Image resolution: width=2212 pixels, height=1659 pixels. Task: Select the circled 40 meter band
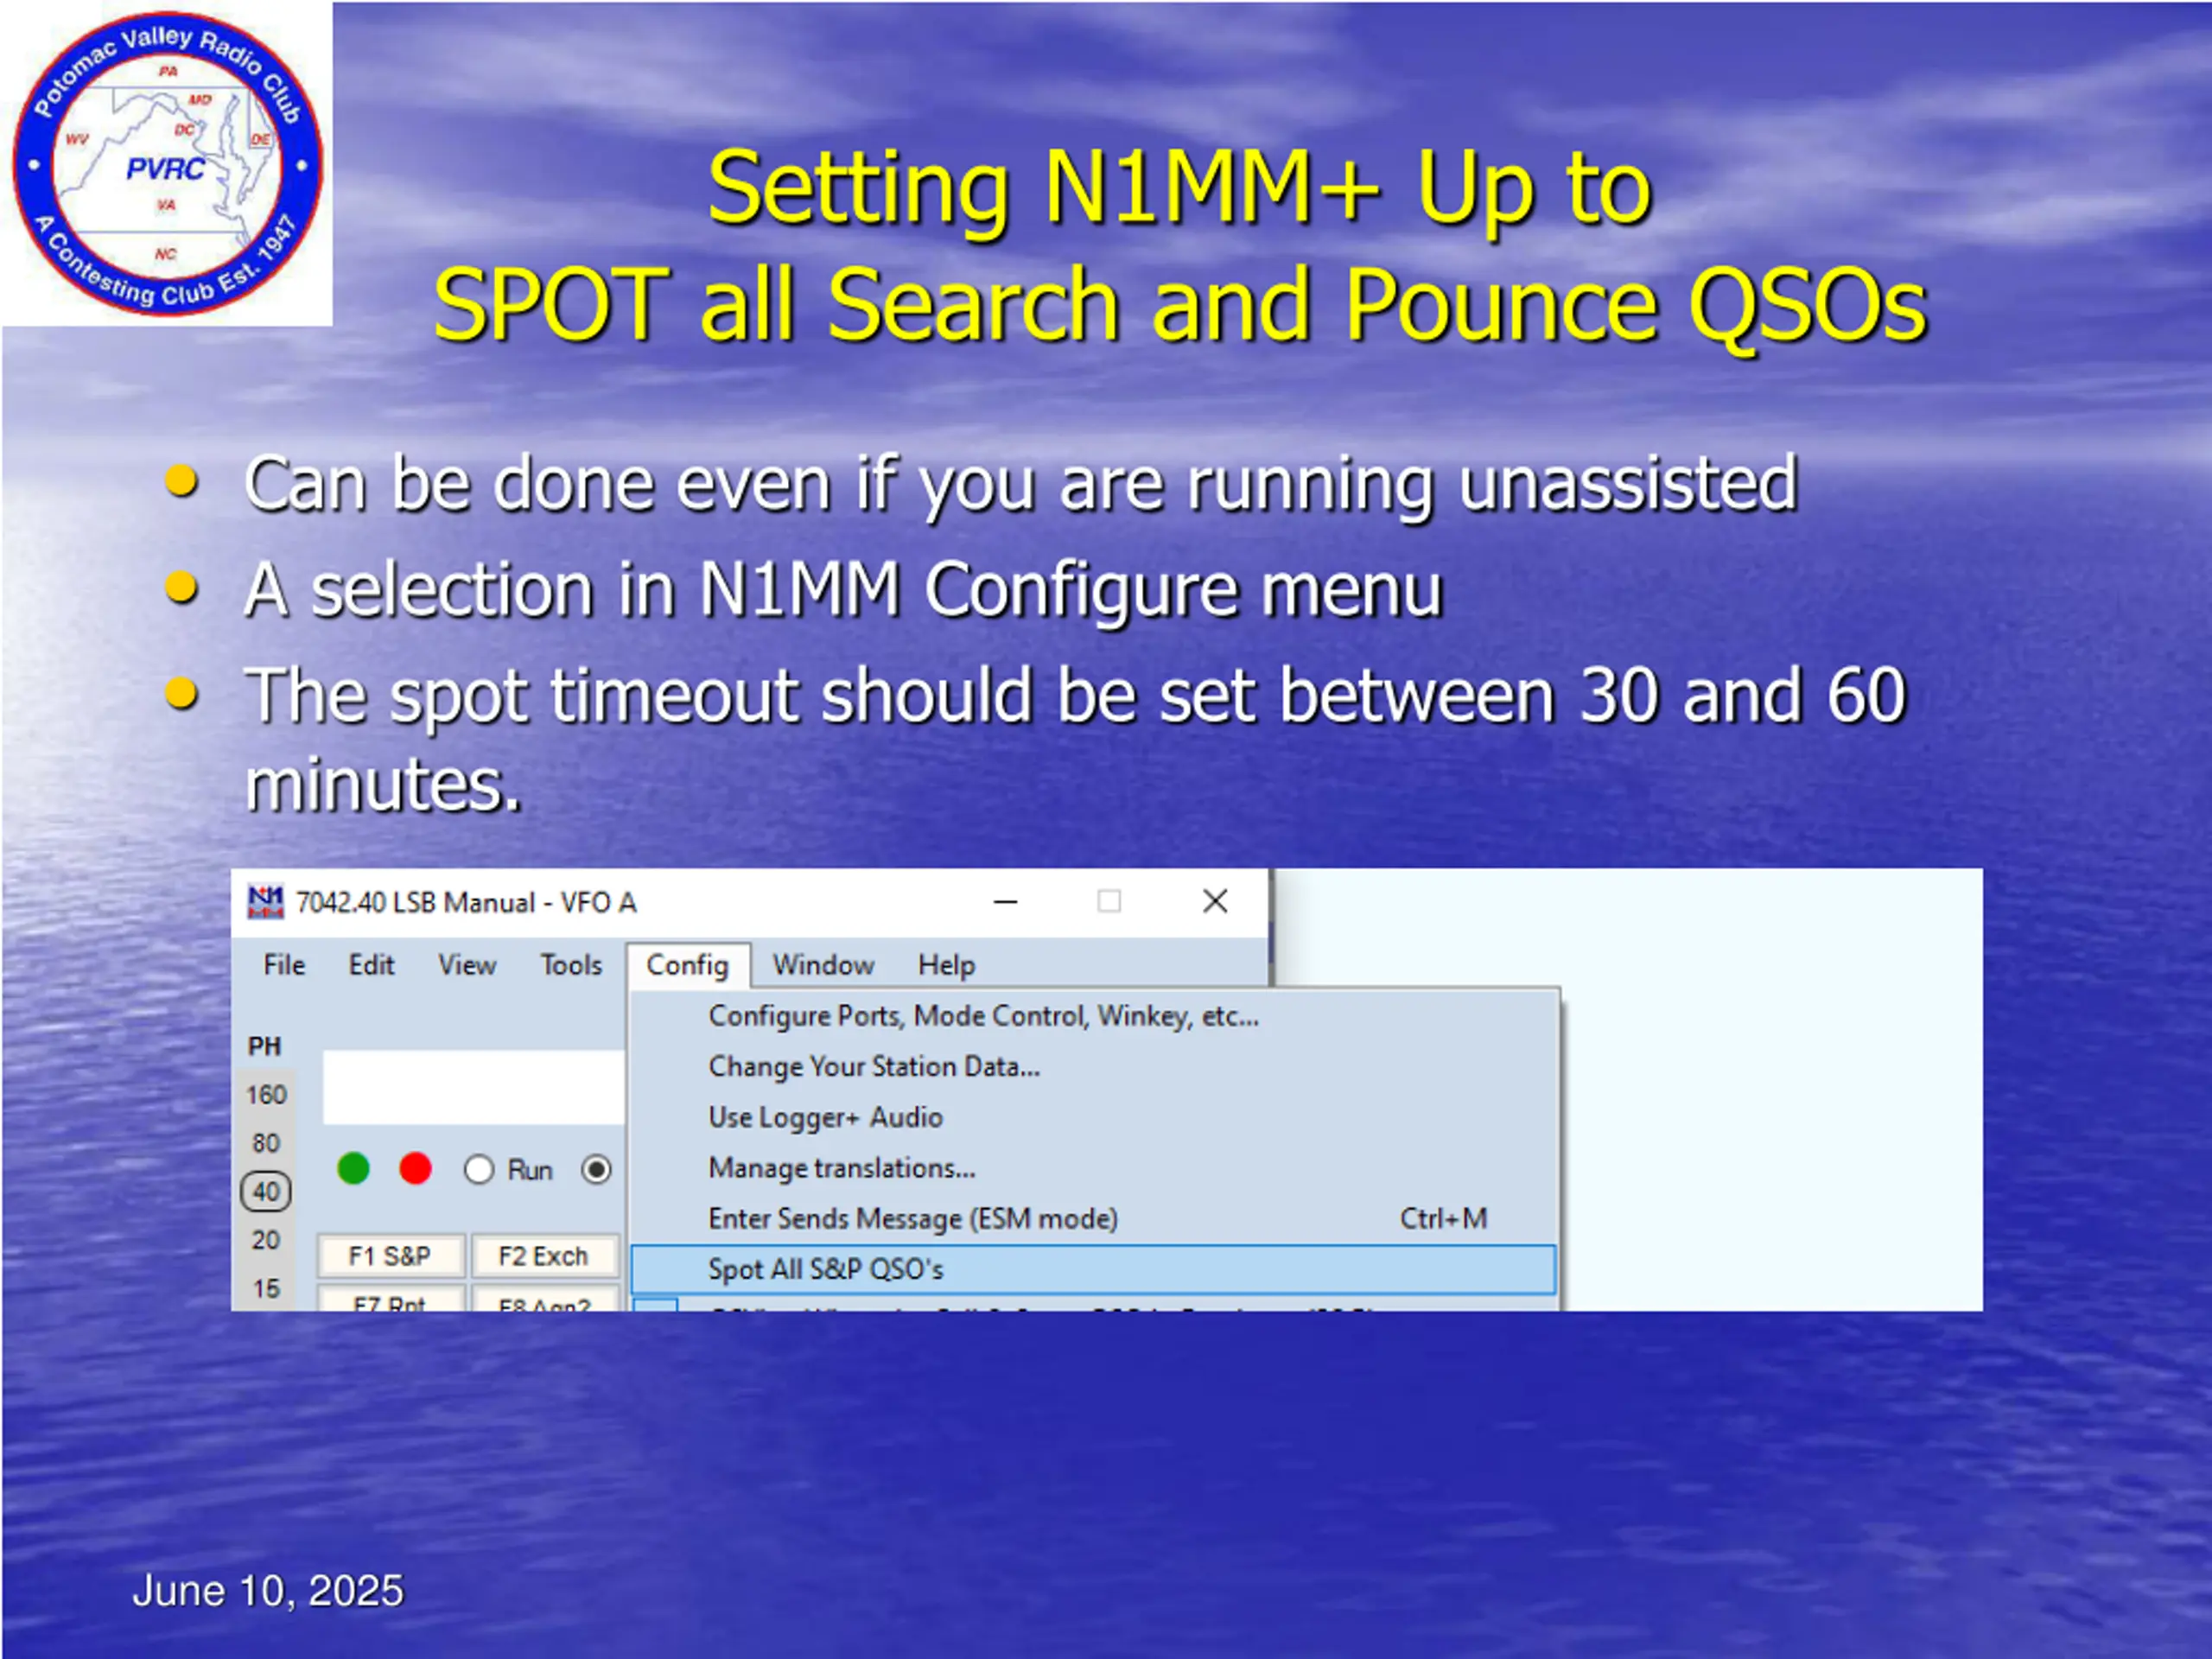[x=266, y=1191]
